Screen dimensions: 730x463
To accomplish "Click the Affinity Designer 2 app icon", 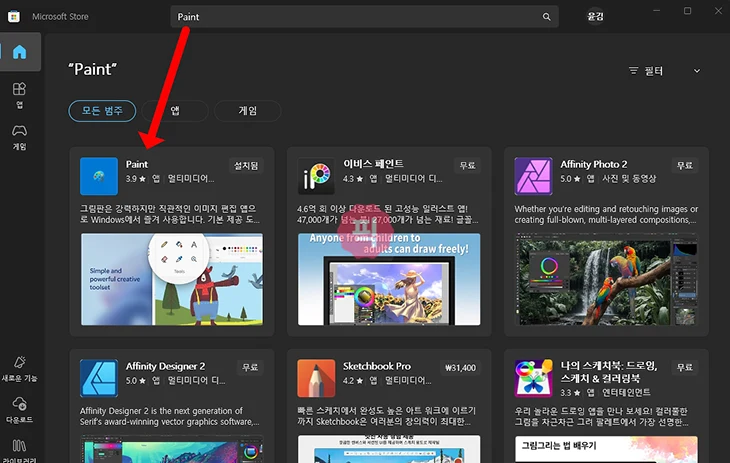I will 99,378.
